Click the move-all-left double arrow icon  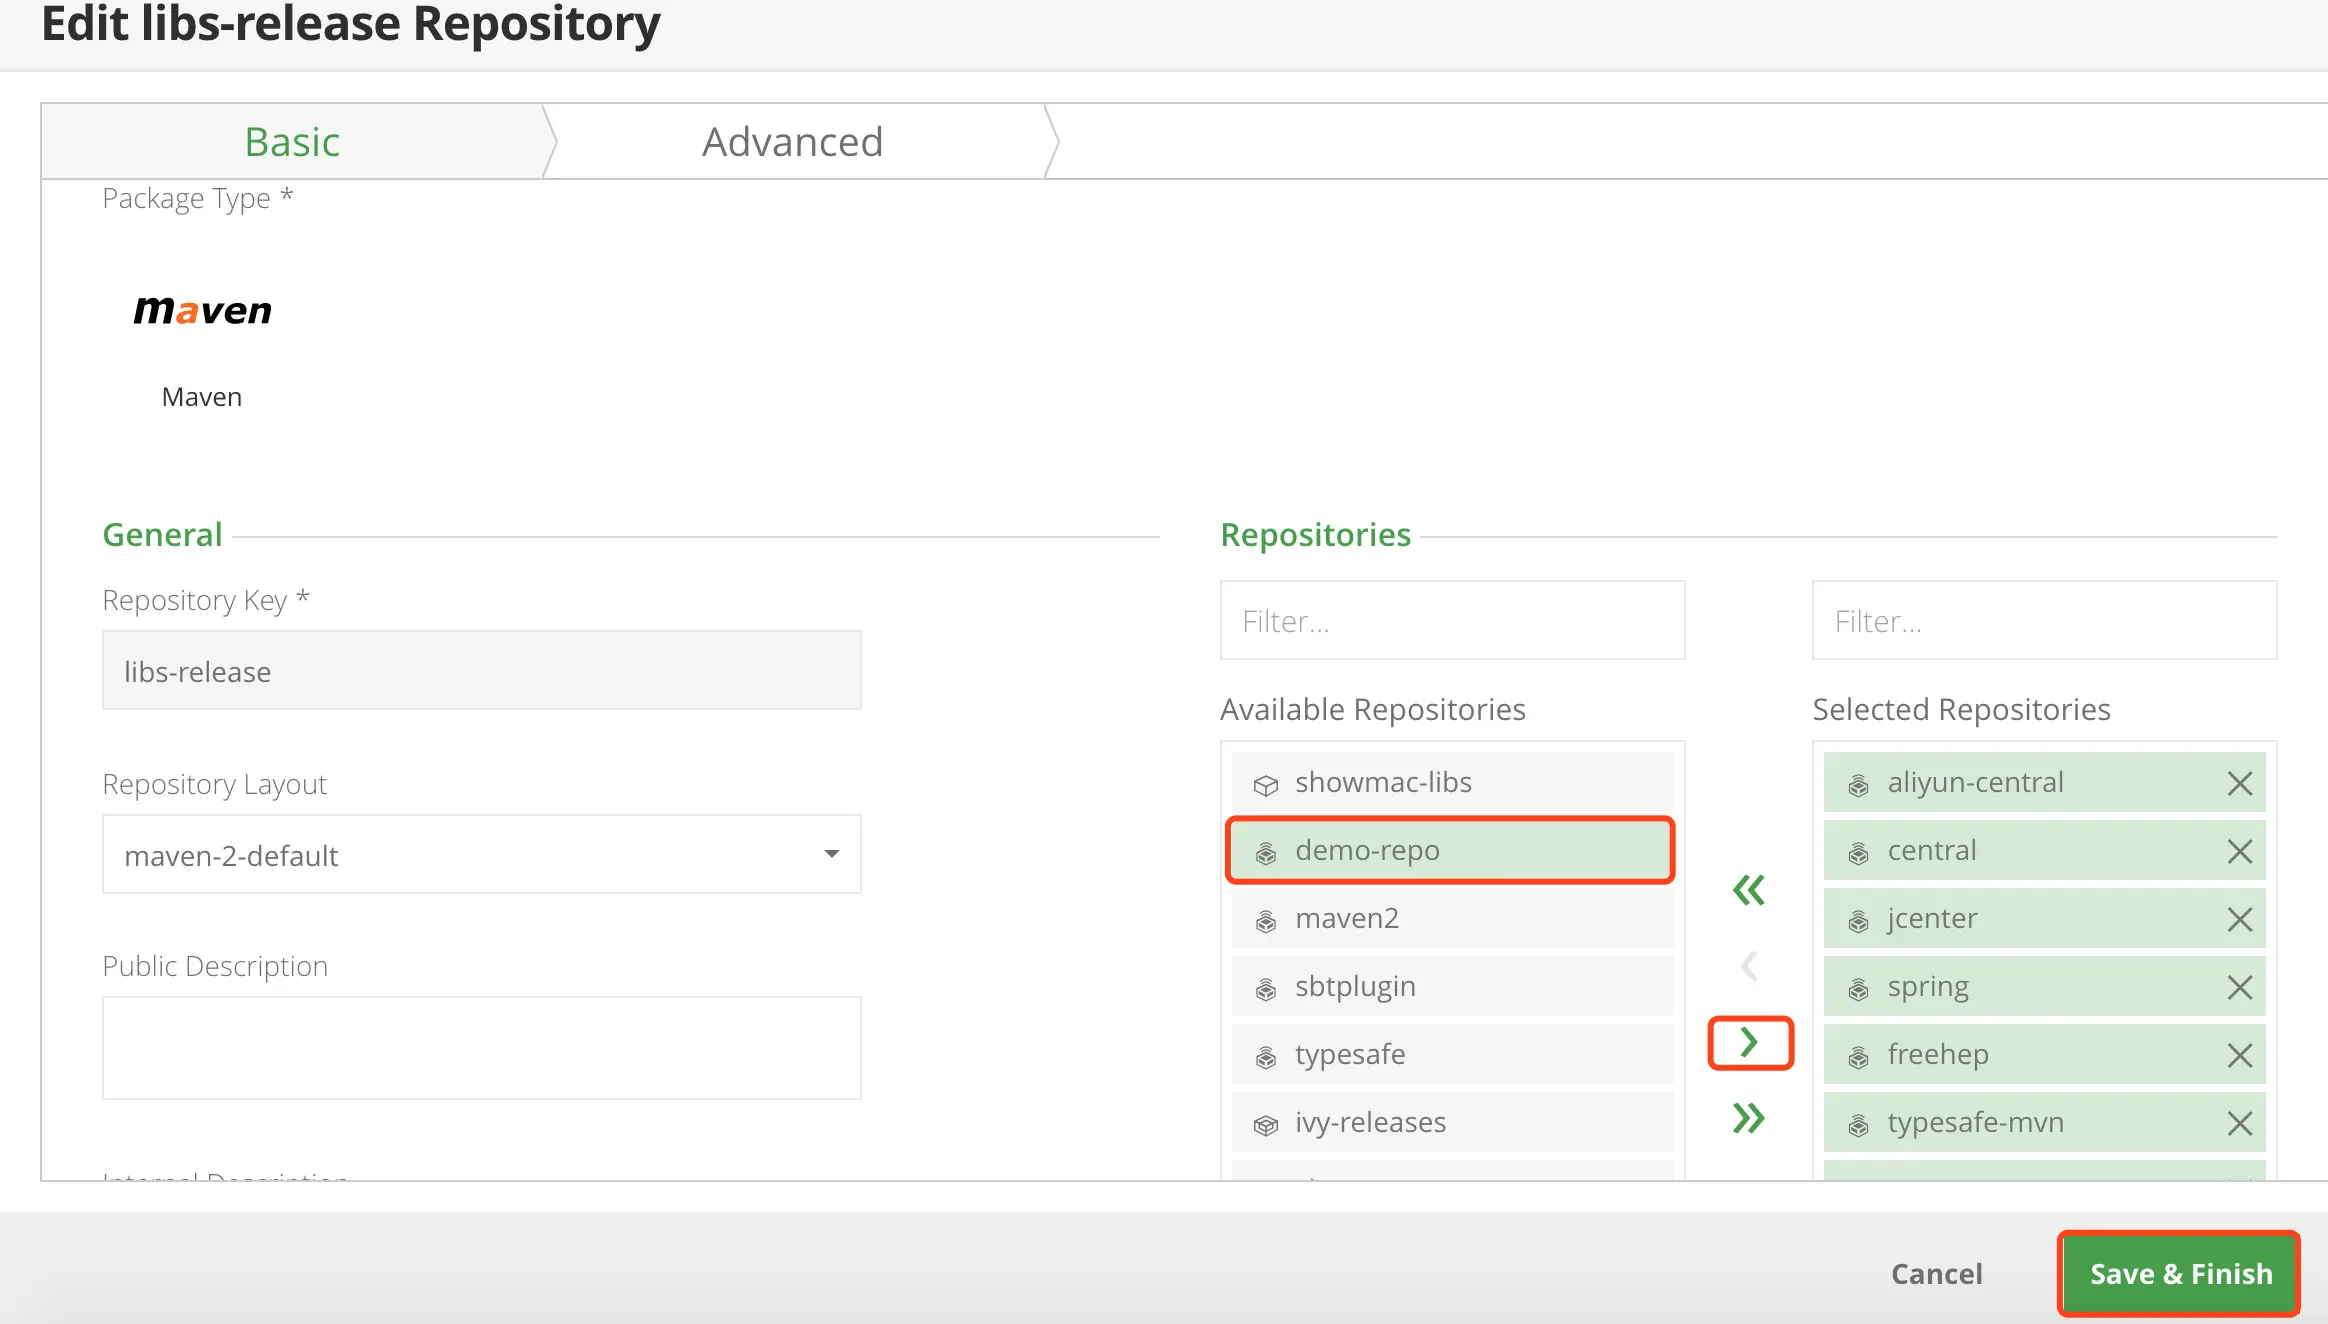[x=1749, y=889]
